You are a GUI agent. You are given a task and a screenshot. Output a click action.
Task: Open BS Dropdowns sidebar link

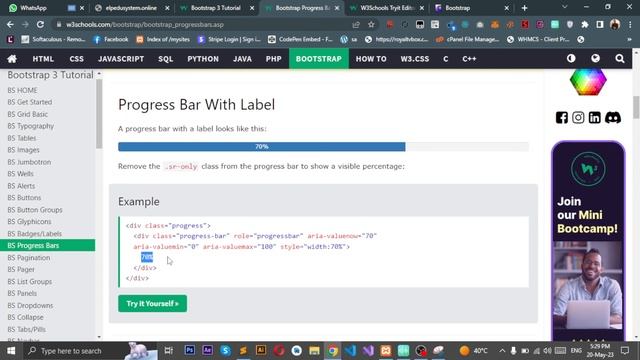[x=30, y=306]
